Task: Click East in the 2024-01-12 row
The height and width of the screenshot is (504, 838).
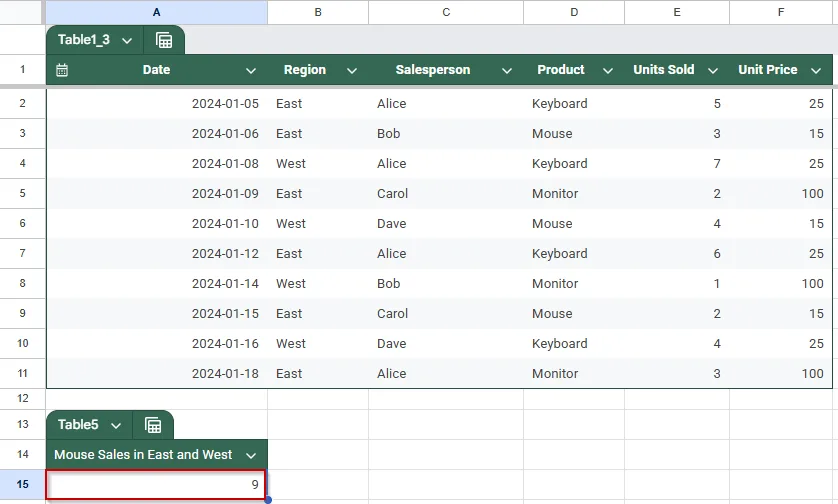Action: coord(289,253)
